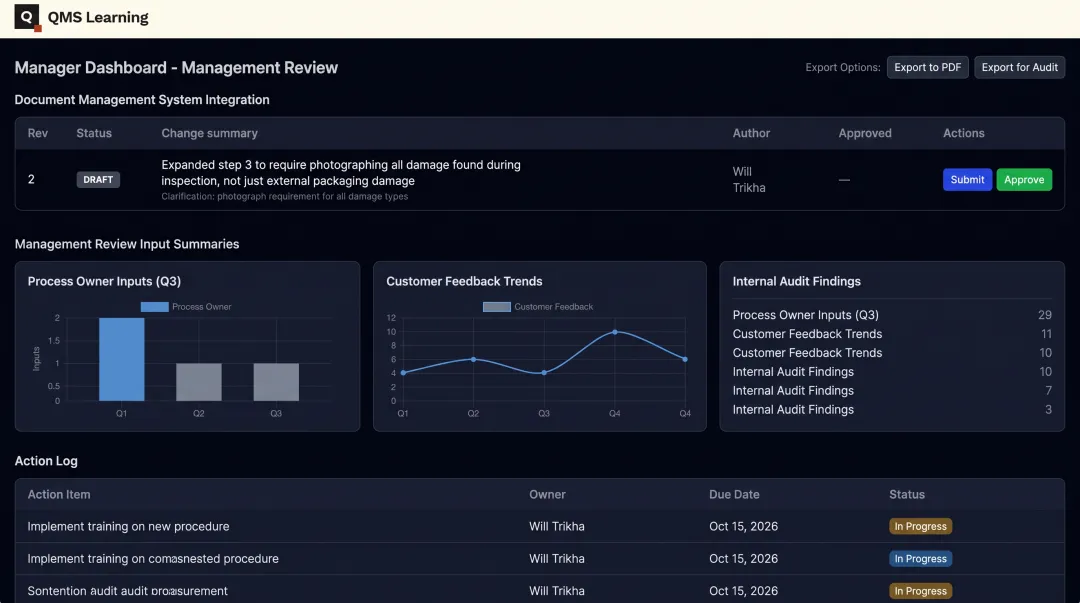The height and width of the screenshot is (603, 1080).
Task: Submit the revision 2 draft
Action: pos(967,179)
